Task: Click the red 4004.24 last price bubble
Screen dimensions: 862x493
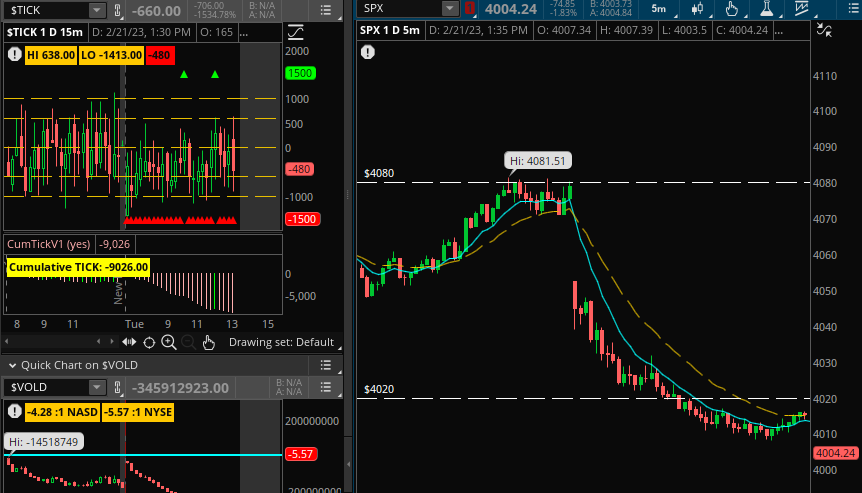Action: (x=836, y=453)
